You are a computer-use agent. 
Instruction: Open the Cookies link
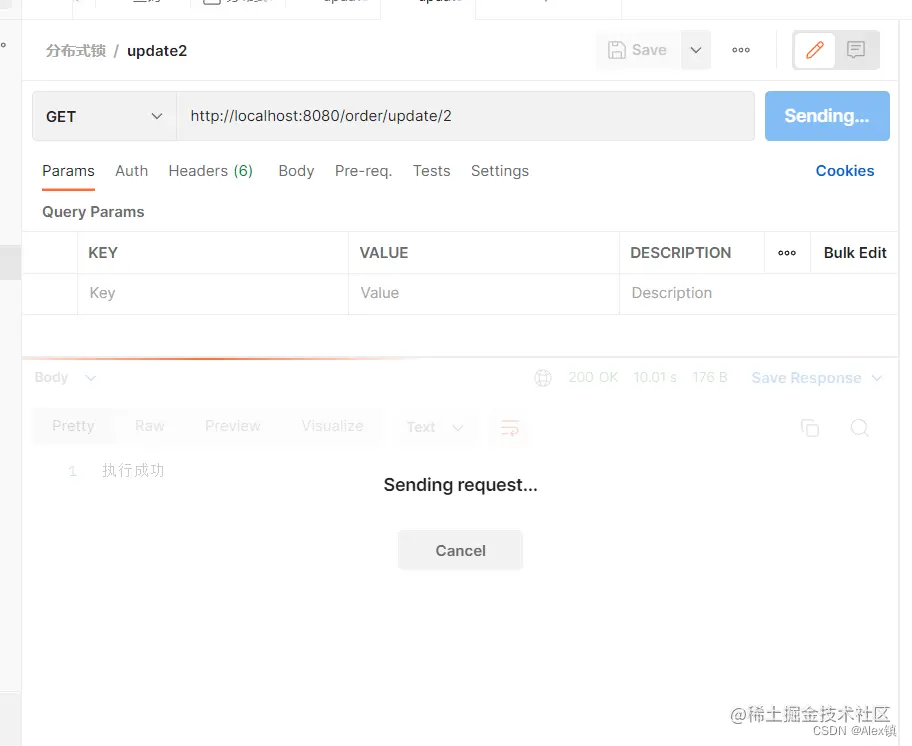pyautogui.click(x=845, y=171)
